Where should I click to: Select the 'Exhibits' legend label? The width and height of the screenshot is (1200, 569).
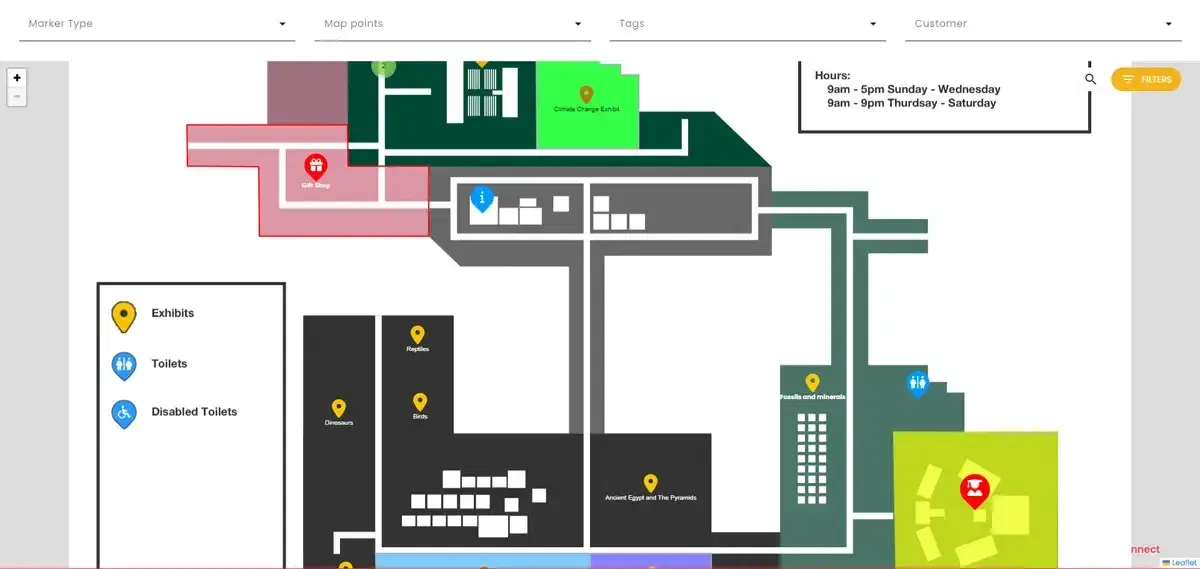(173, 313)
